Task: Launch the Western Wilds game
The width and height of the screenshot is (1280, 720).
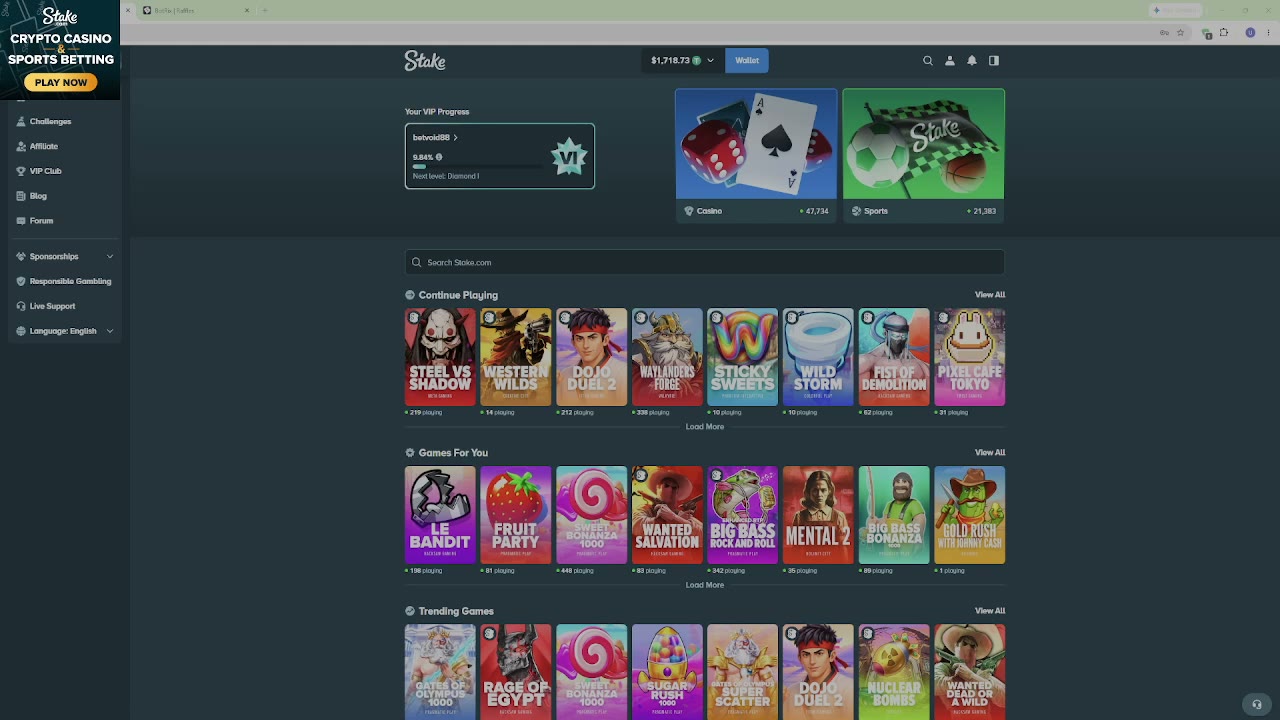Action: click(x=516, y=357)
